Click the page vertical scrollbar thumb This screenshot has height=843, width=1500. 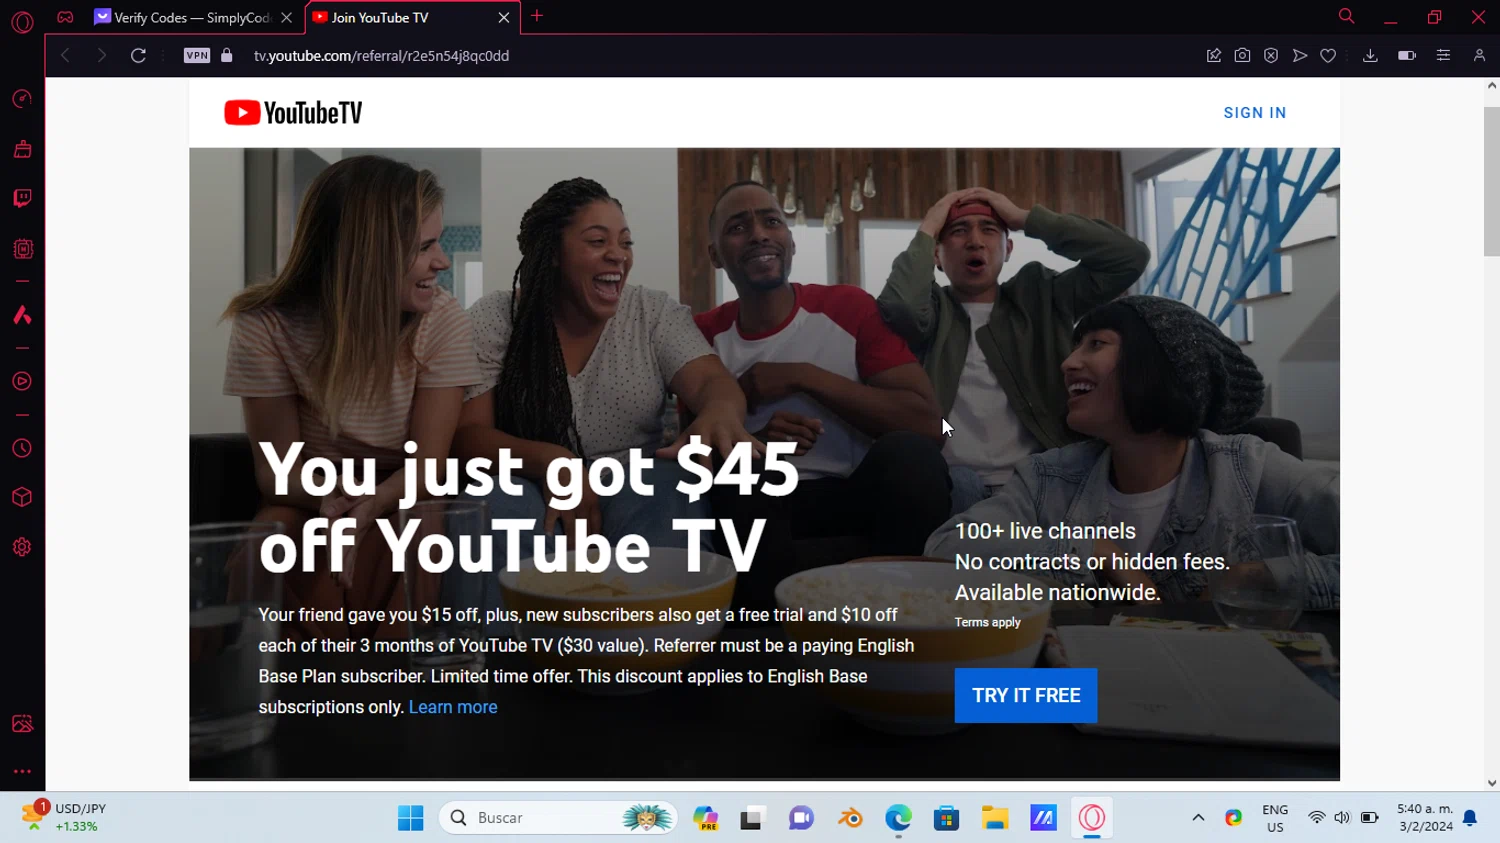[x=1491, y=180]
